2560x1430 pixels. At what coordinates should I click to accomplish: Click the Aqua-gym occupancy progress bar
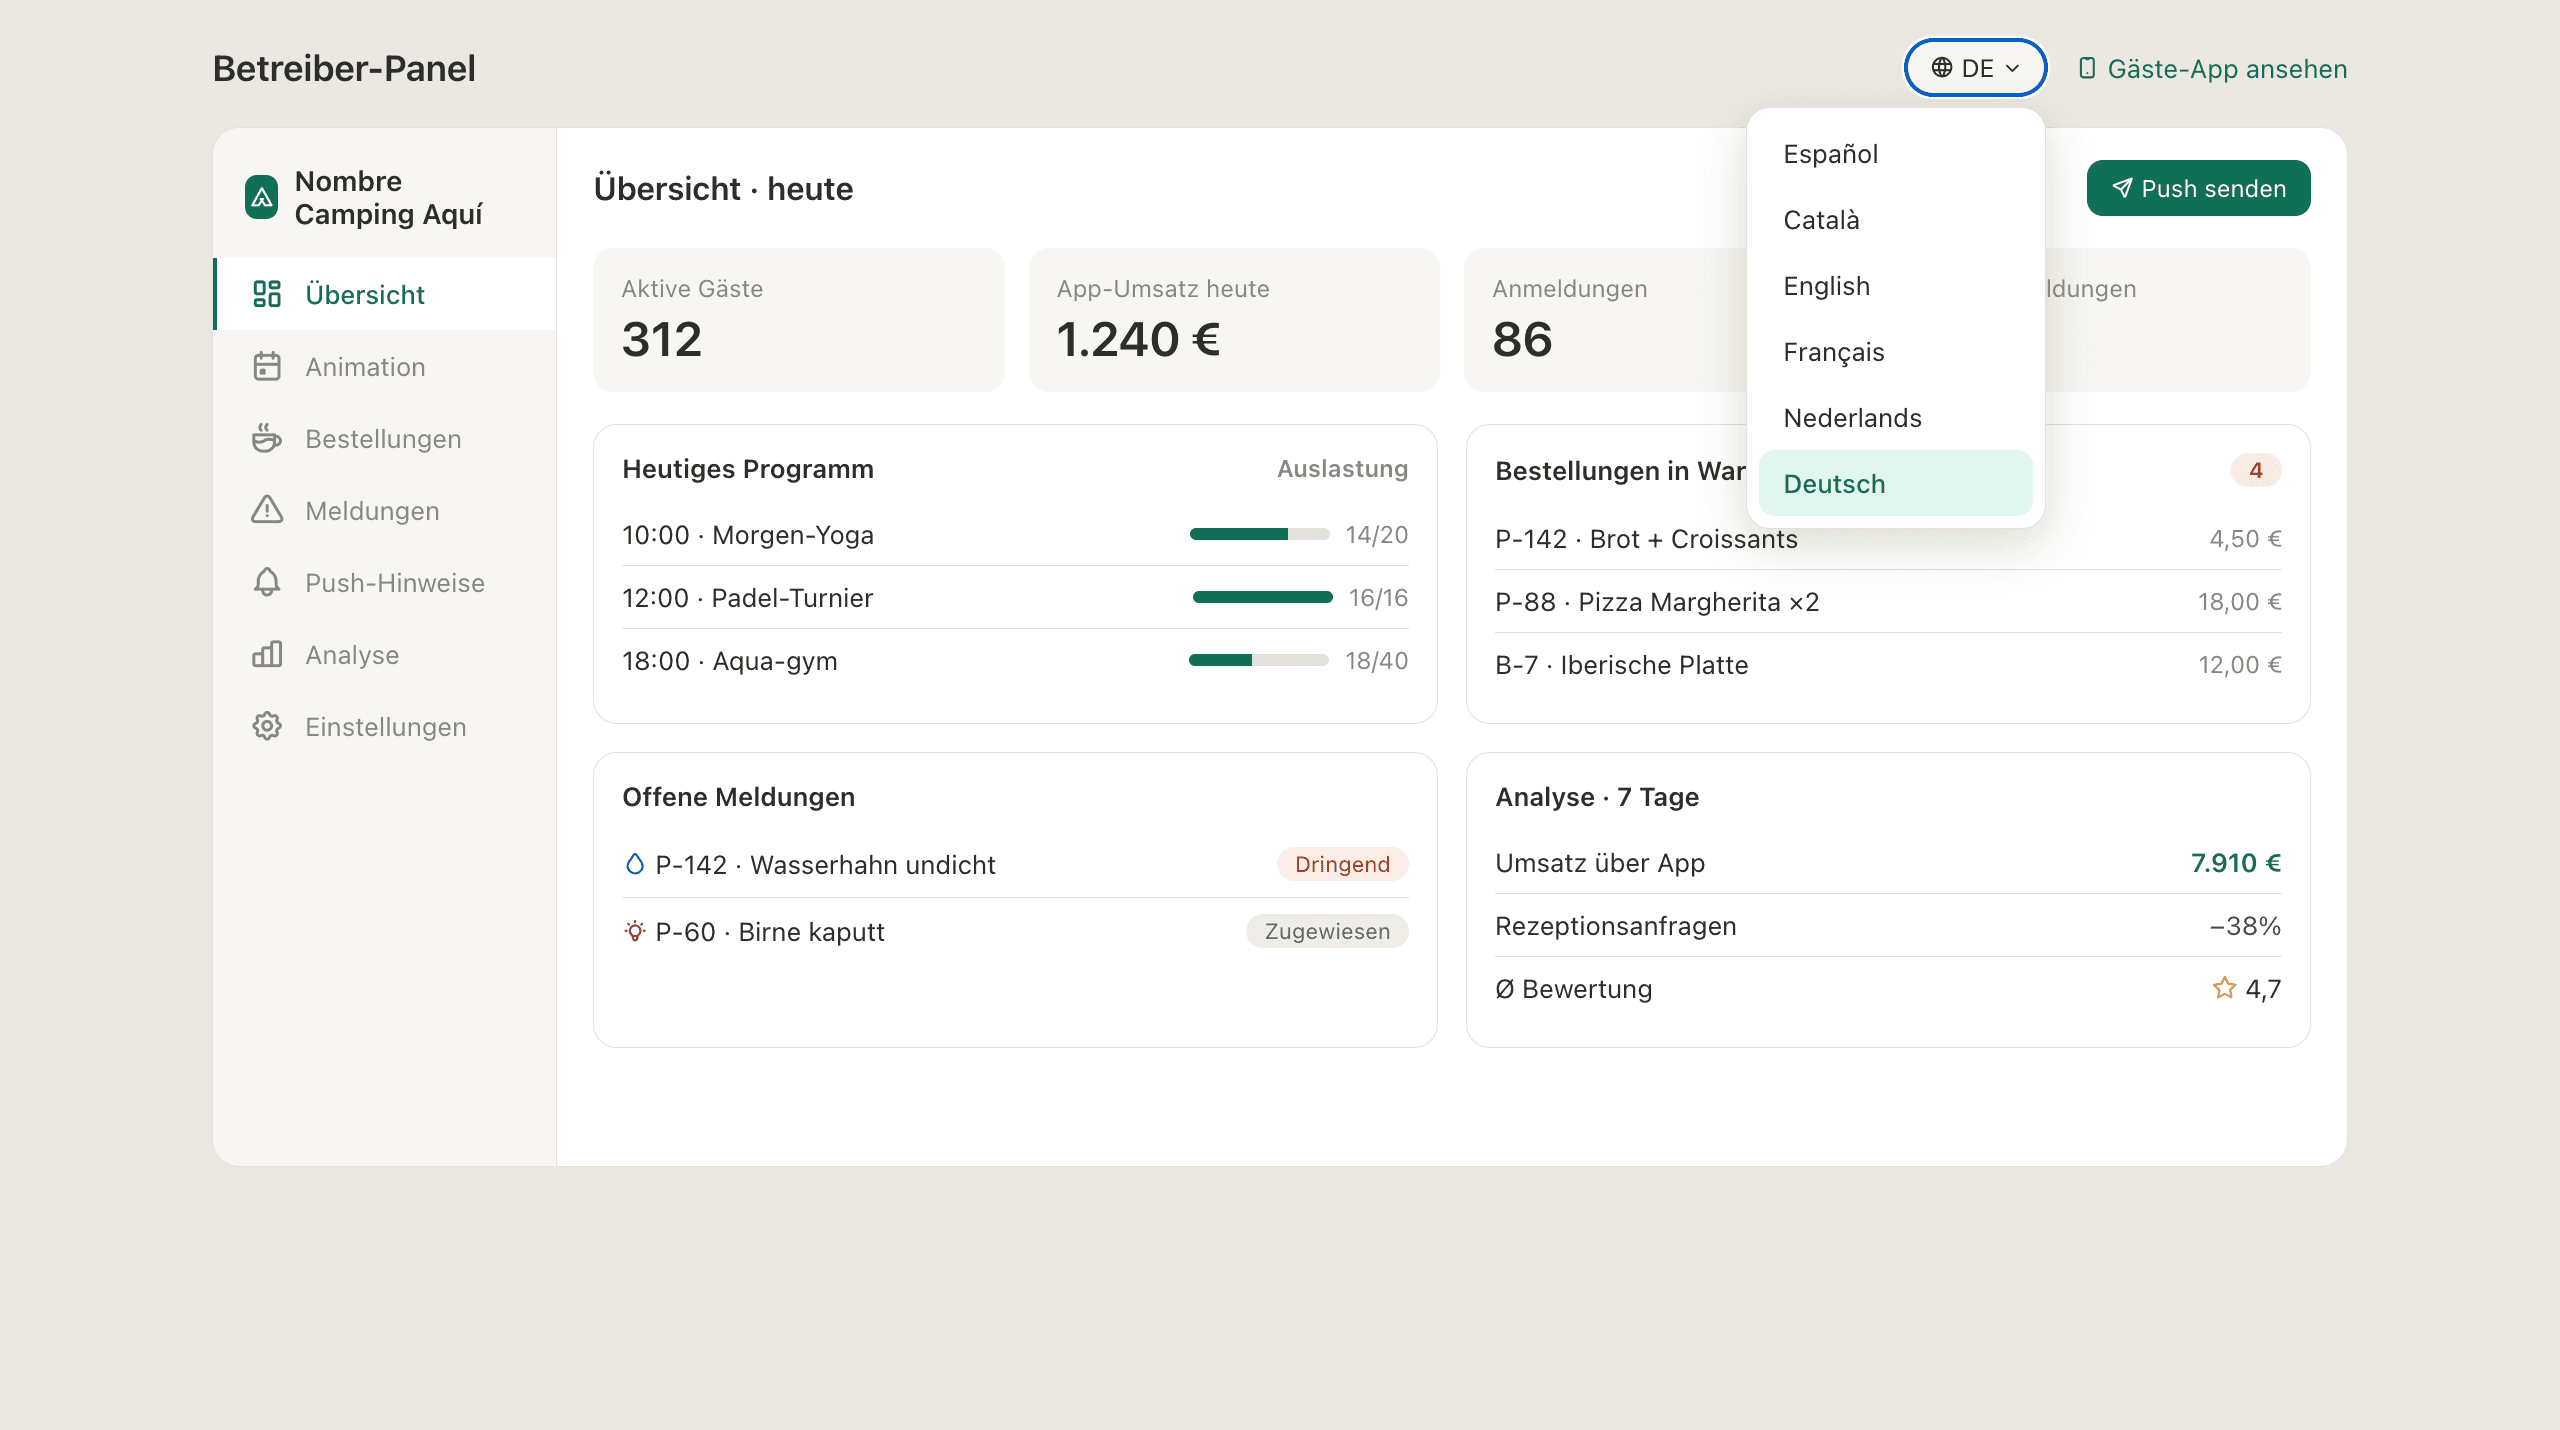click(1259, 660)
